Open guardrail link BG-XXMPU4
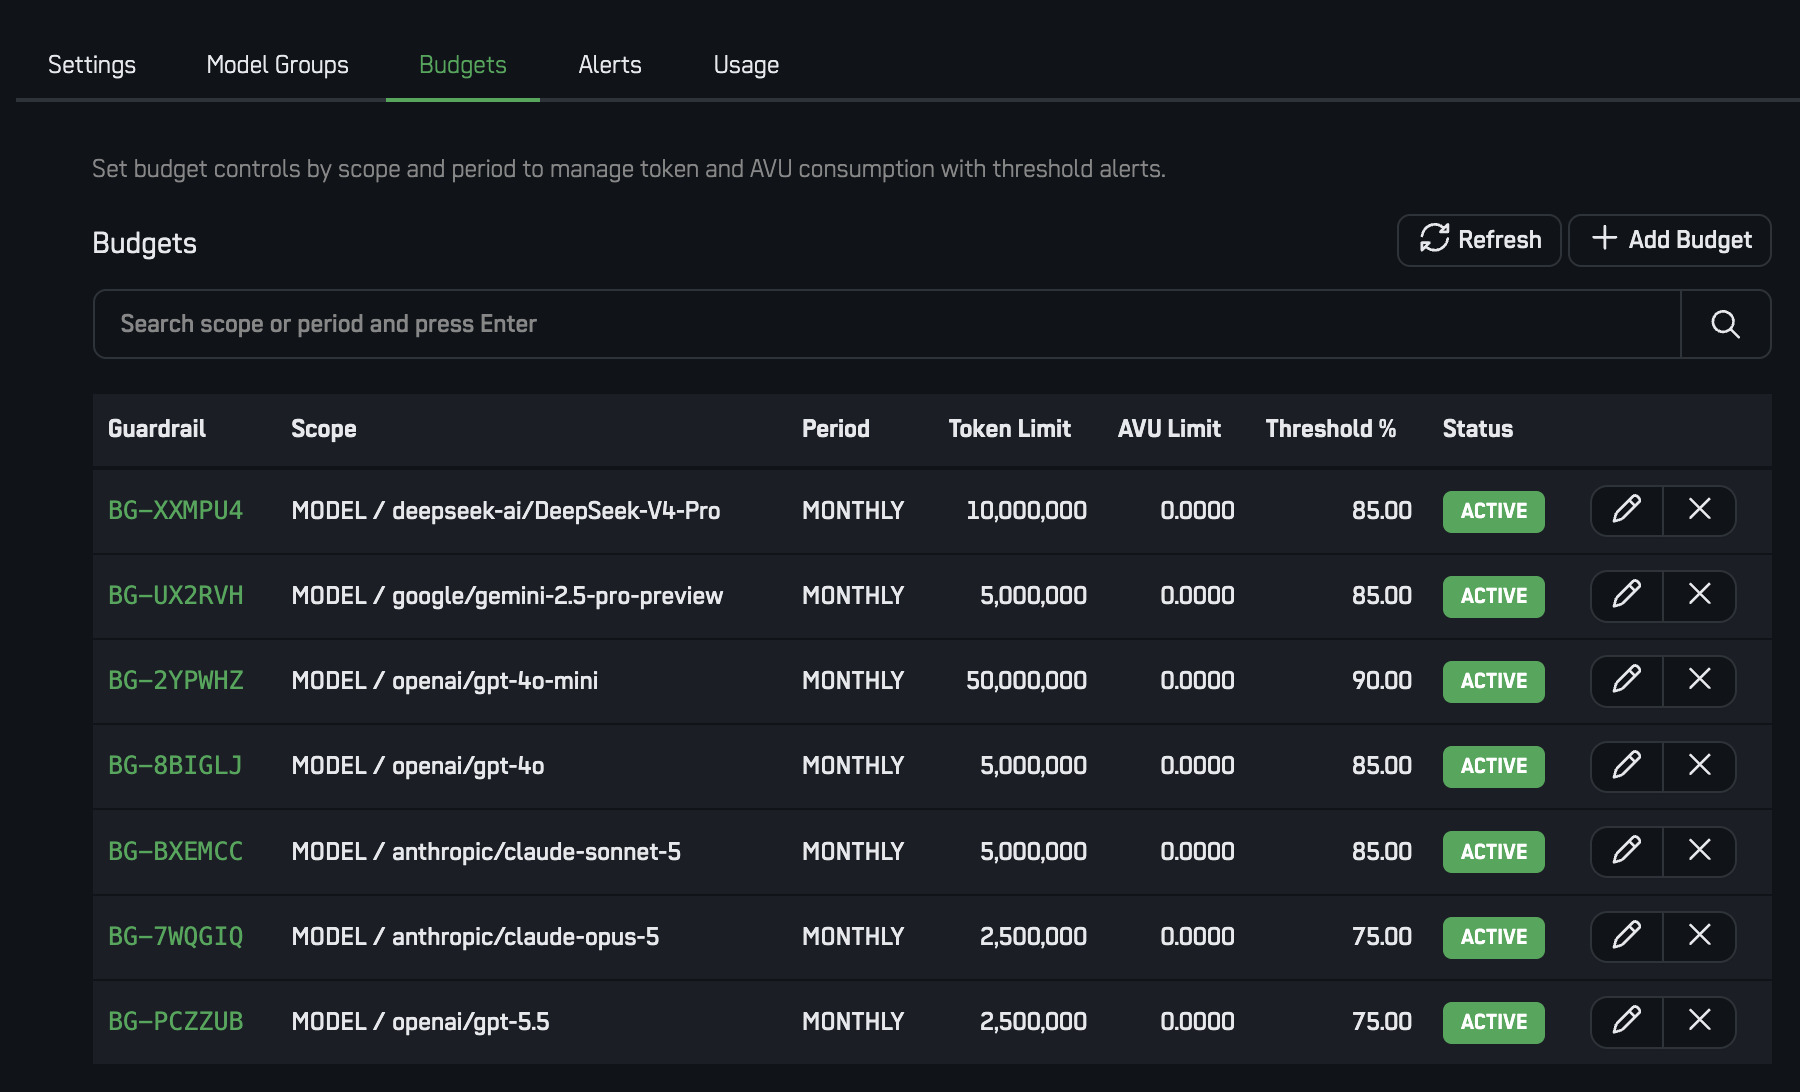This screenshot has width=1800, height=1092. click(176, 510)
